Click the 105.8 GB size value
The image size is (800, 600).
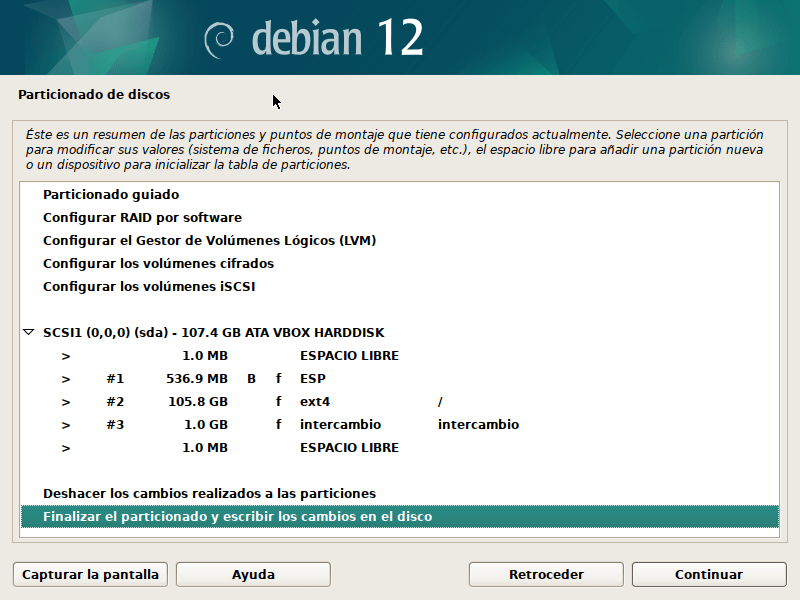198,402
